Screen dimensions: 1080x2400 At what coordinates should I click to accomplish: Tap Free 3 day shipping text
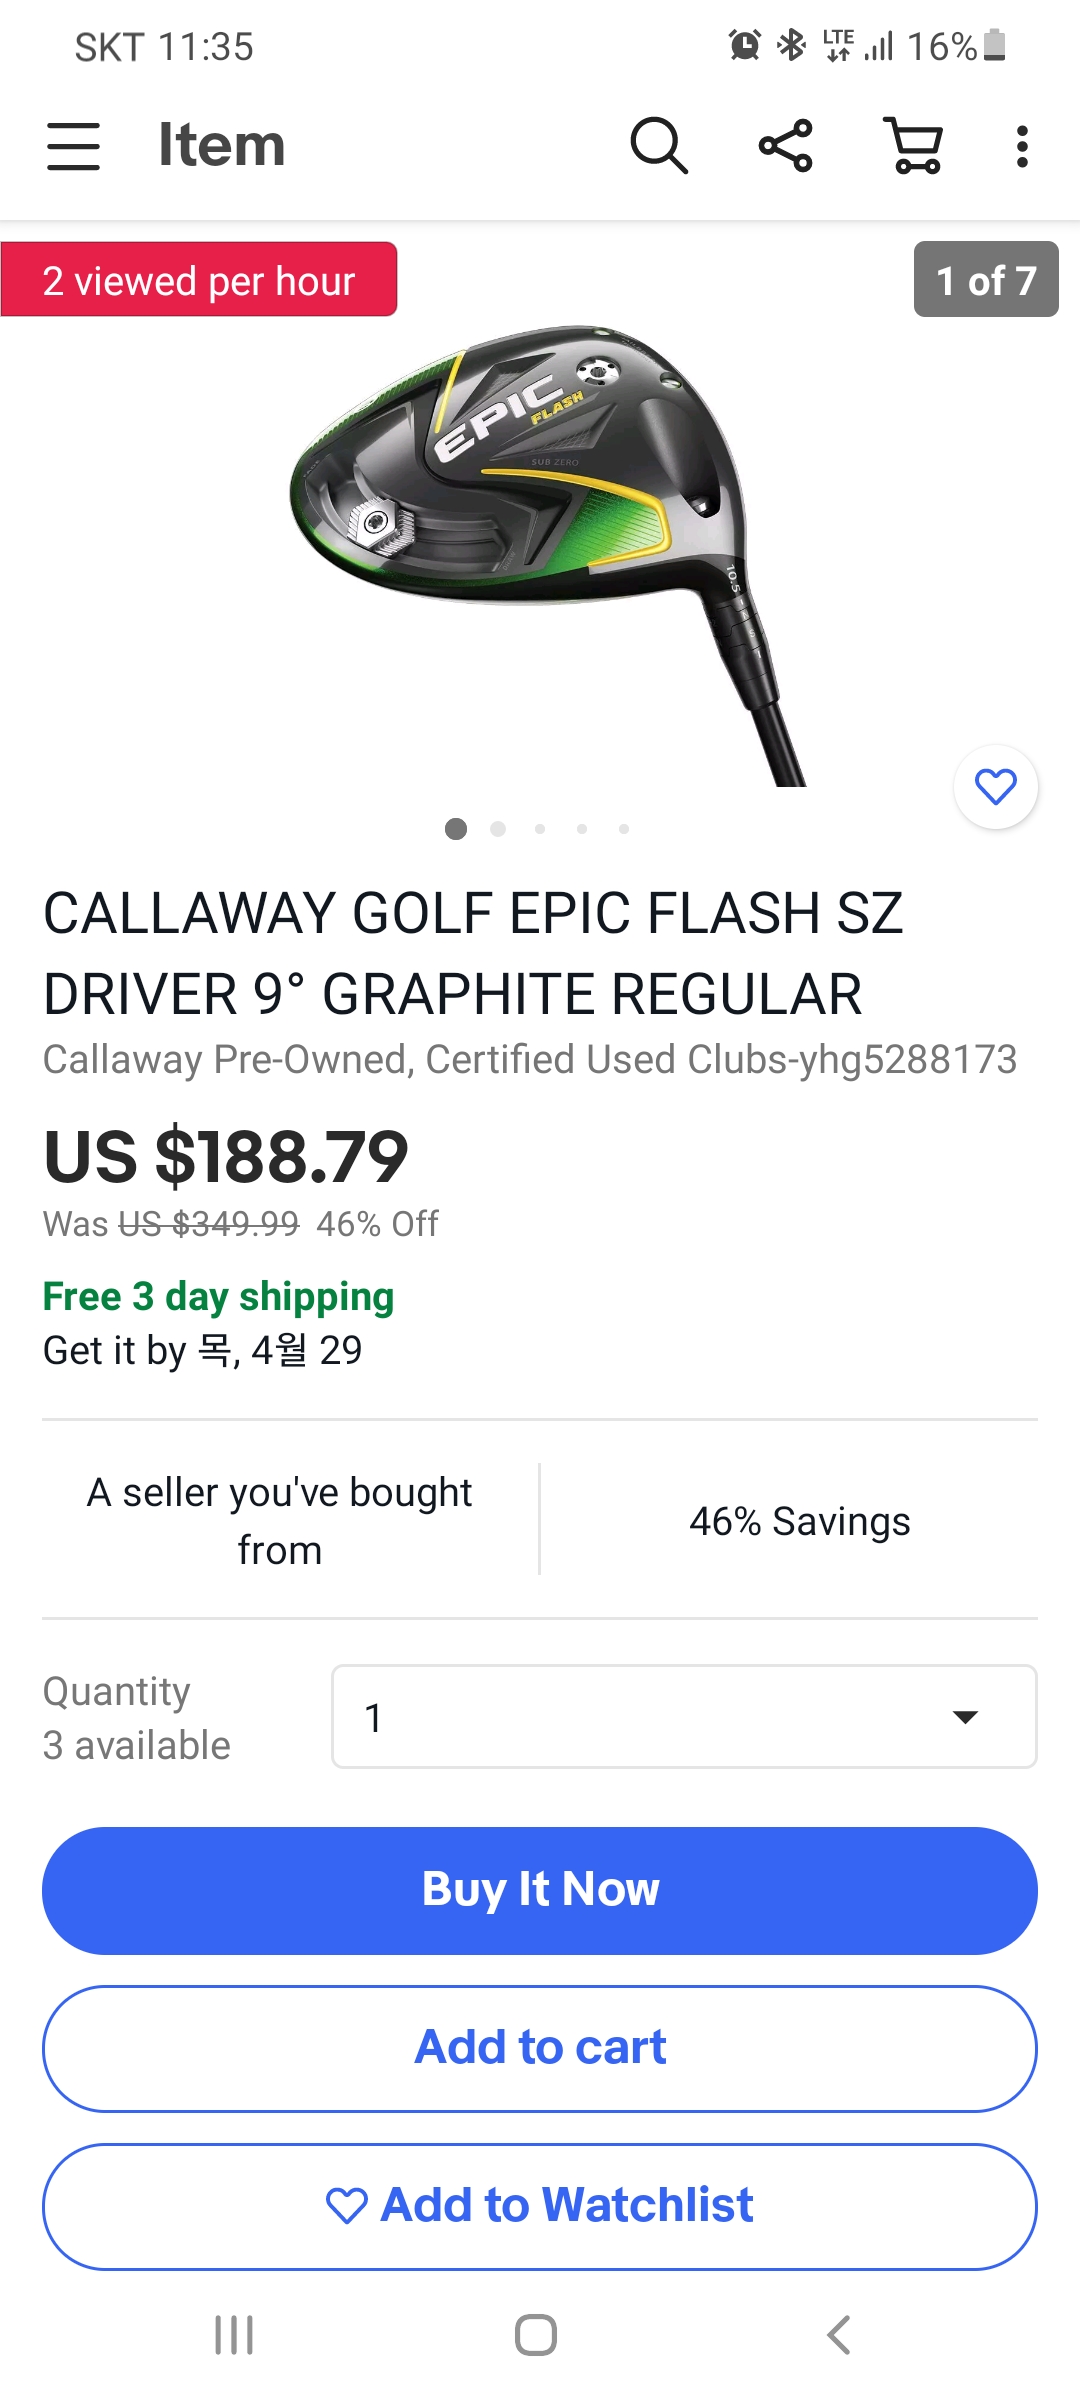point(218,1296)
